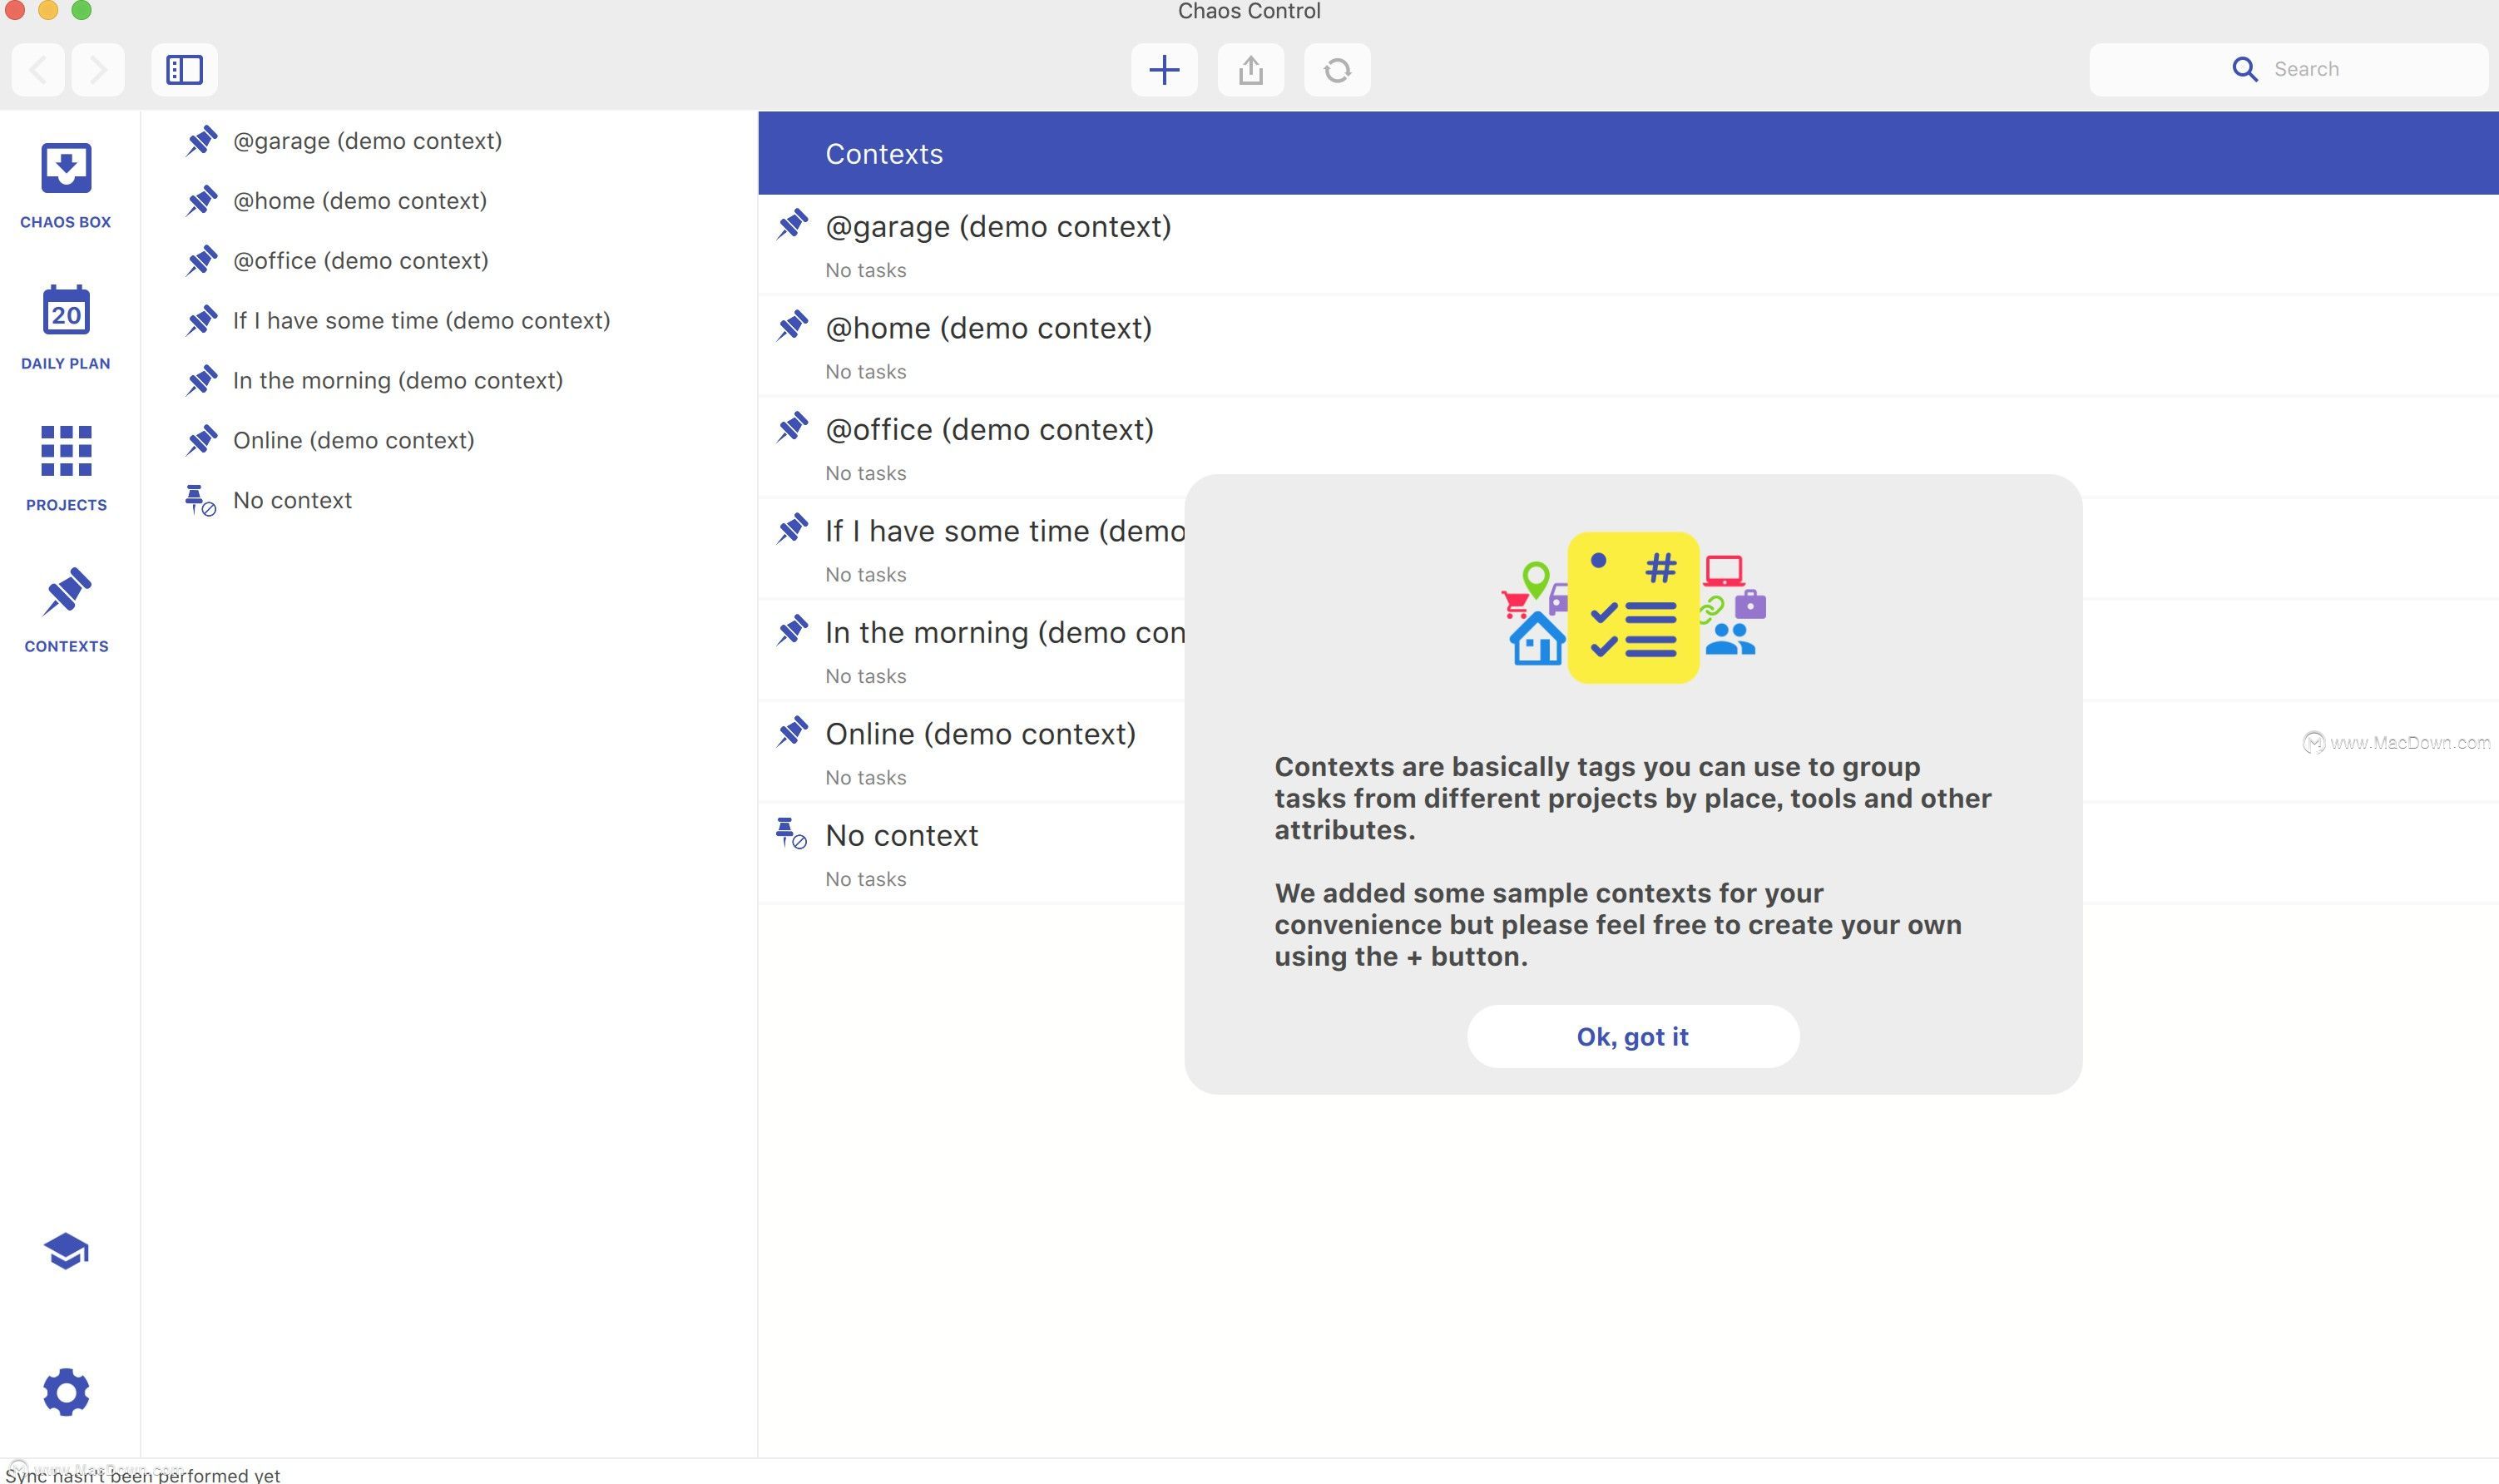
Task: Open @home (demo context) in main pane
Action: click(1628, 346)
